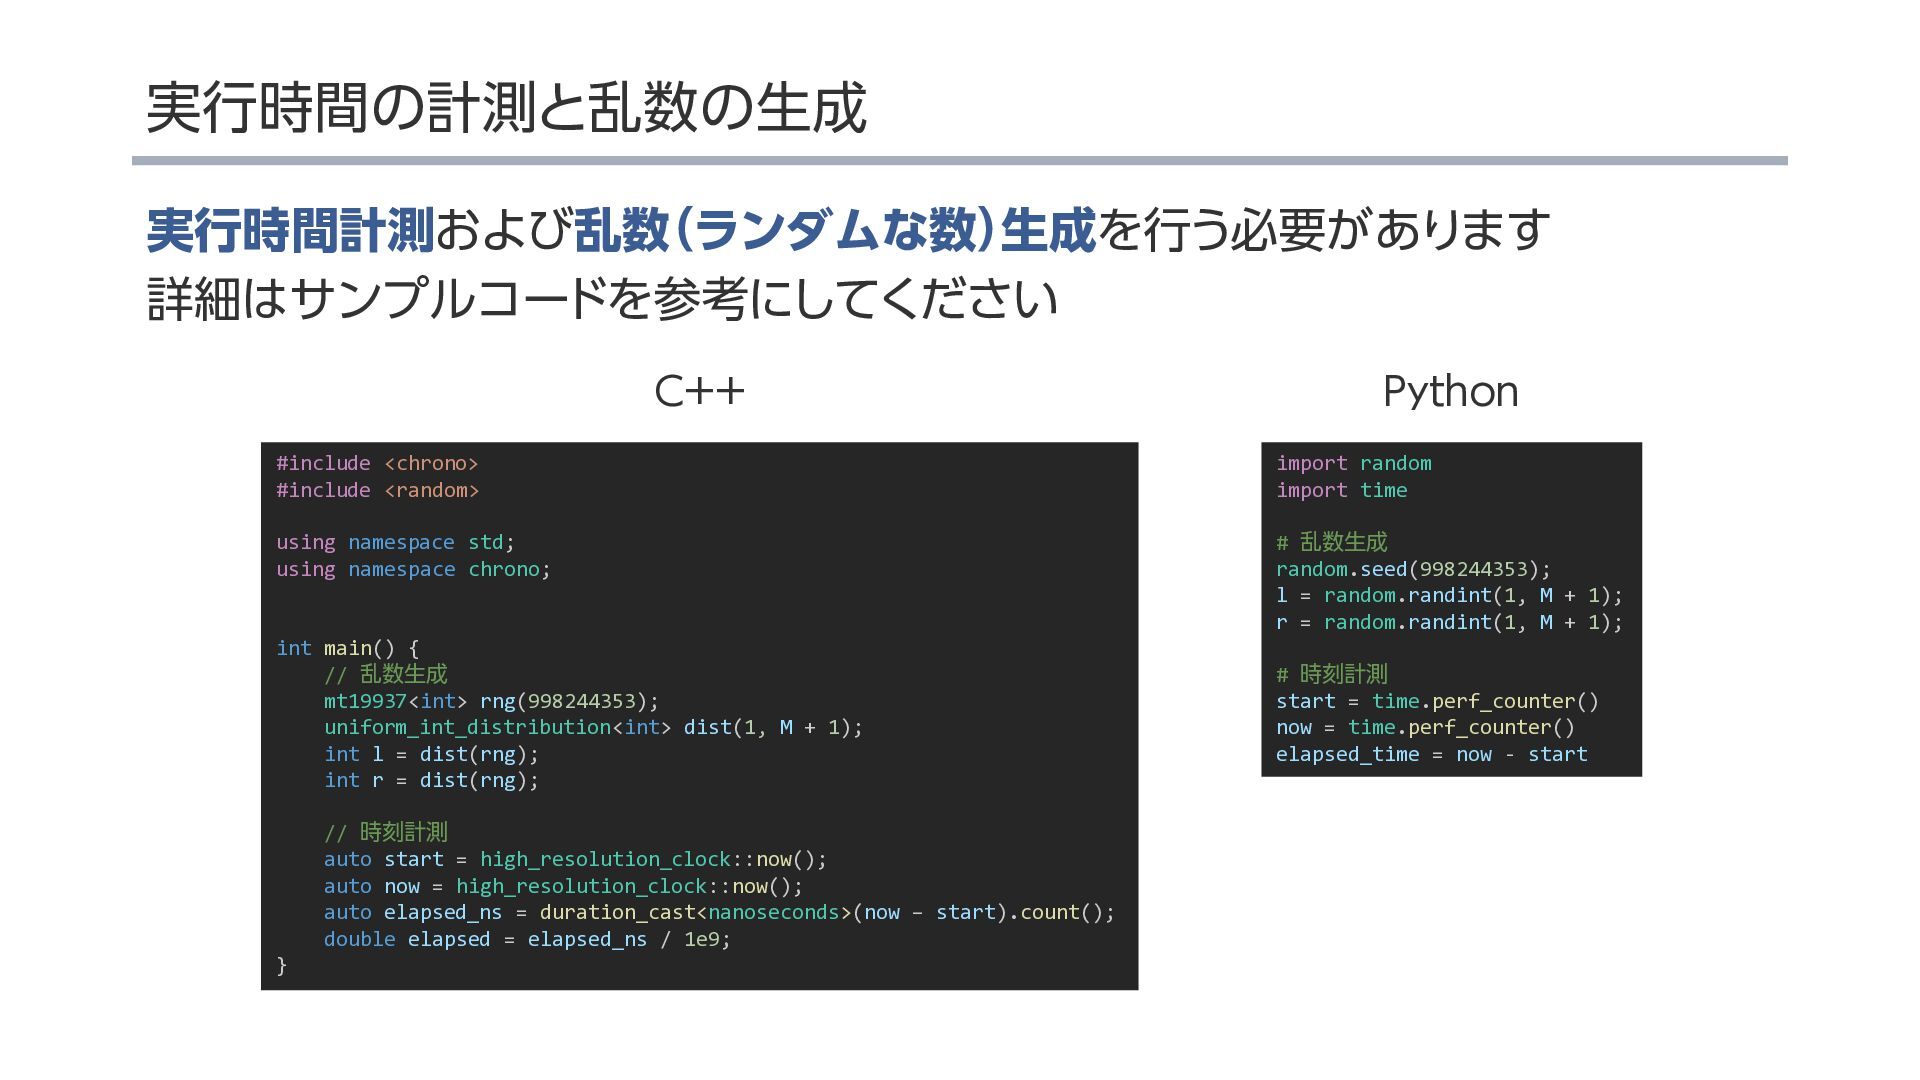Screen dimensions: 1920x1080
Task: Click the Python heading above the code
Action: coord(1450,391)
